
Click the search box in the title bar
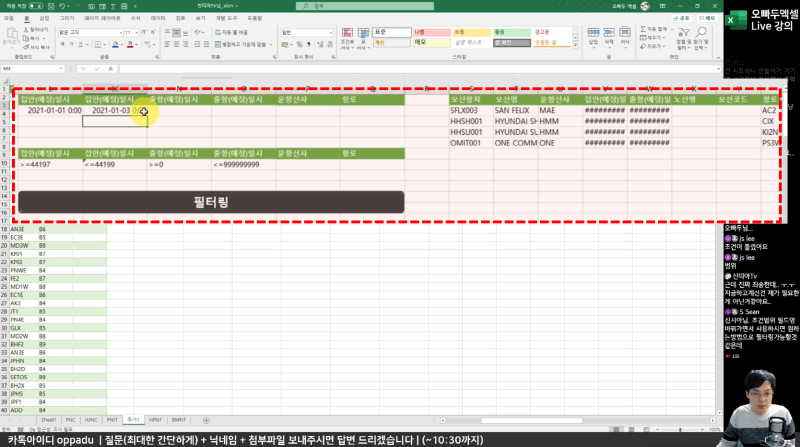click(x=365, y=6)
